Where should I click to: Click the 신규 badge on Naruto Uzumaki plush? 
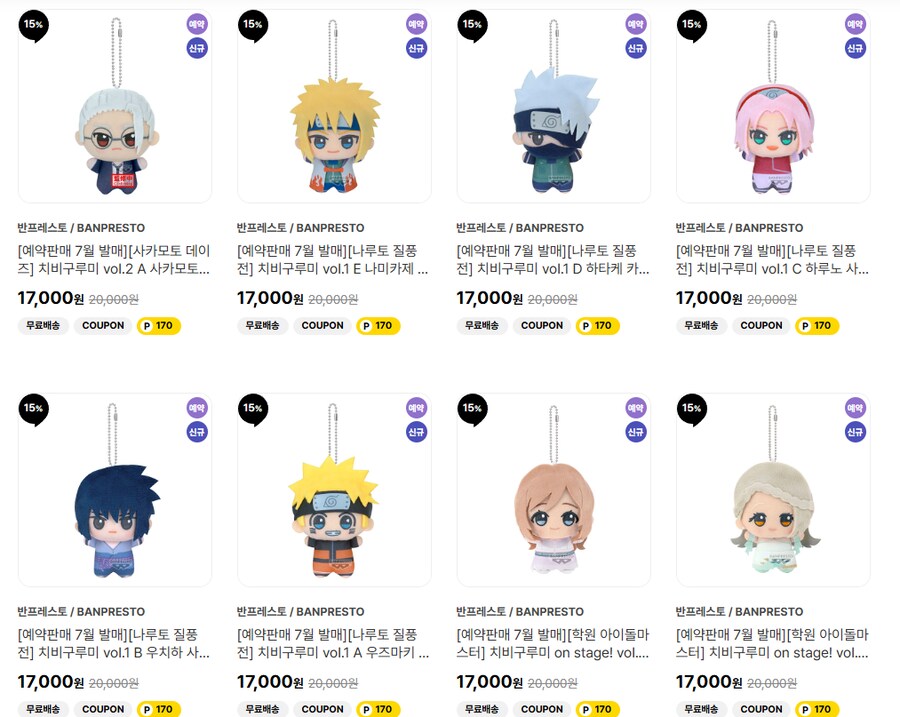[x=416, y=432]
